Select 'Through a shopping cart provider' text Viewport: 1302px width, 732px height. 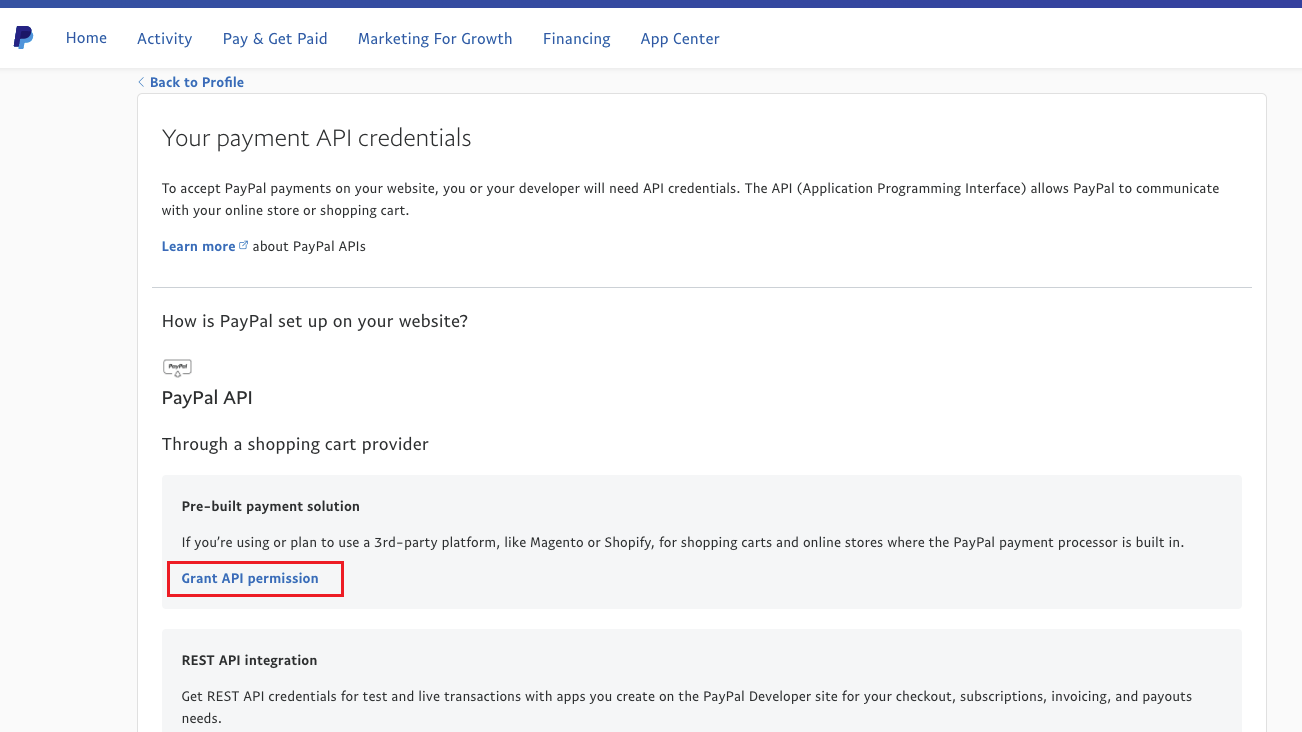pos(295,444)
